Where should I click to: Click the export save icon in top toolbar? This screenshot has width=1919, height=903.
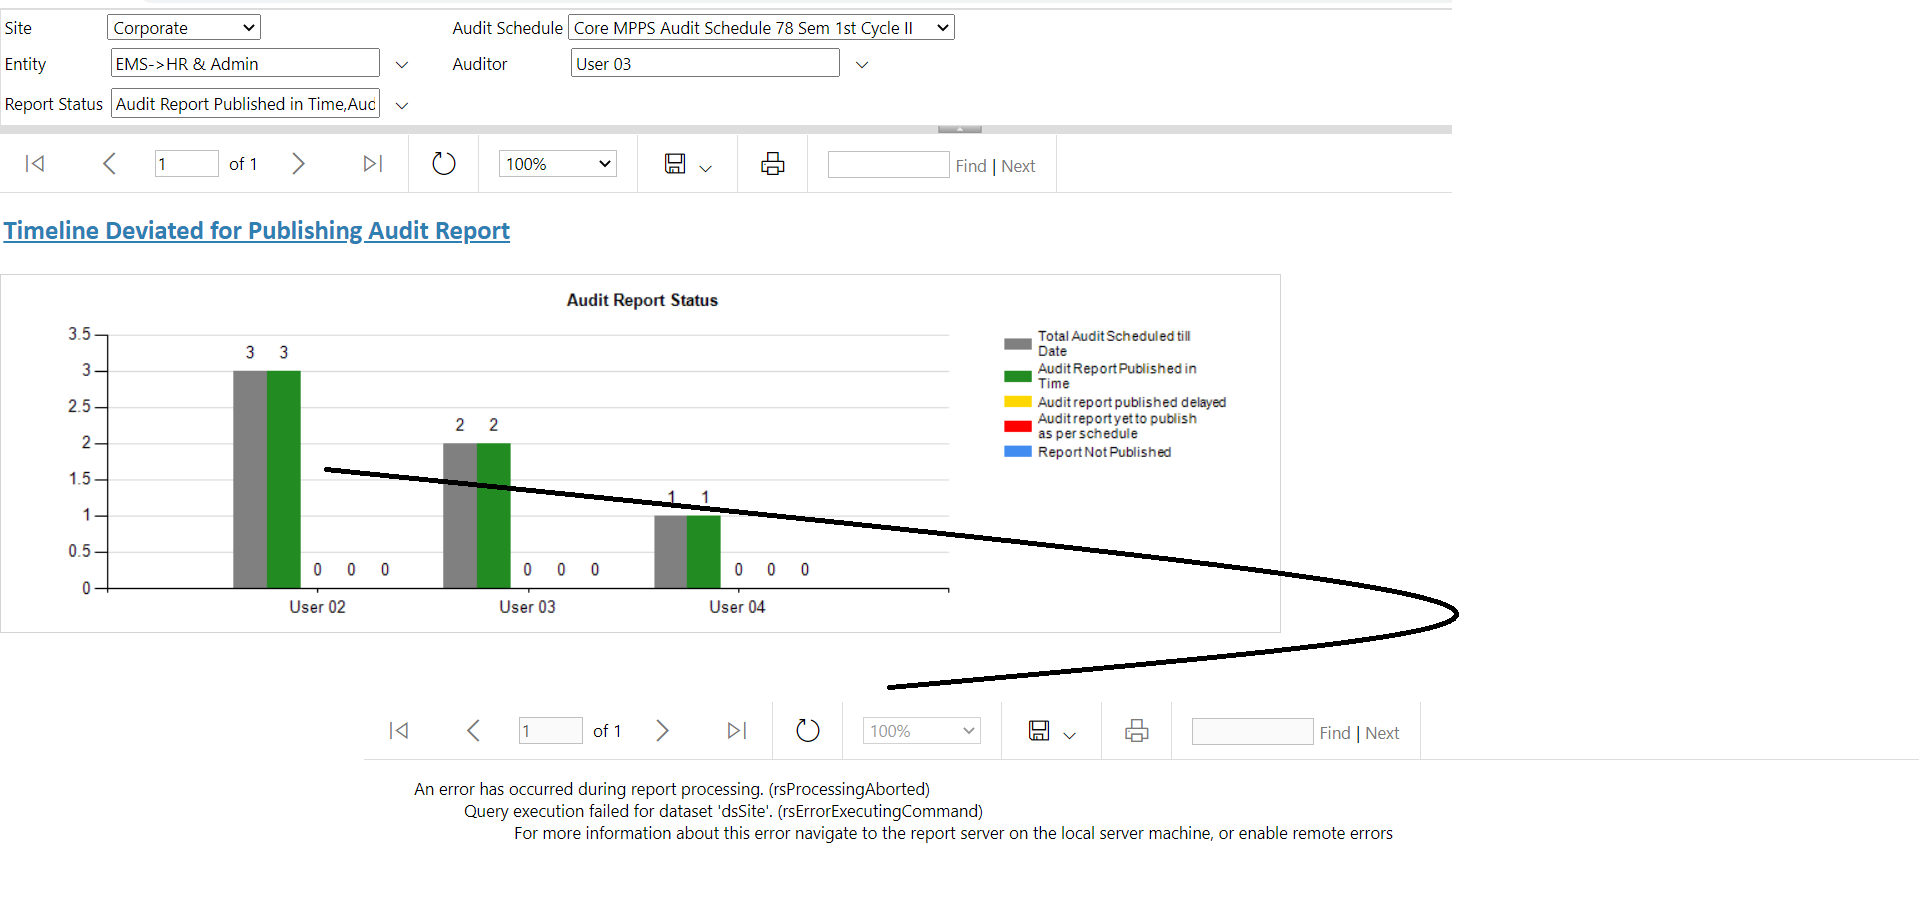(x=675, y=164)
